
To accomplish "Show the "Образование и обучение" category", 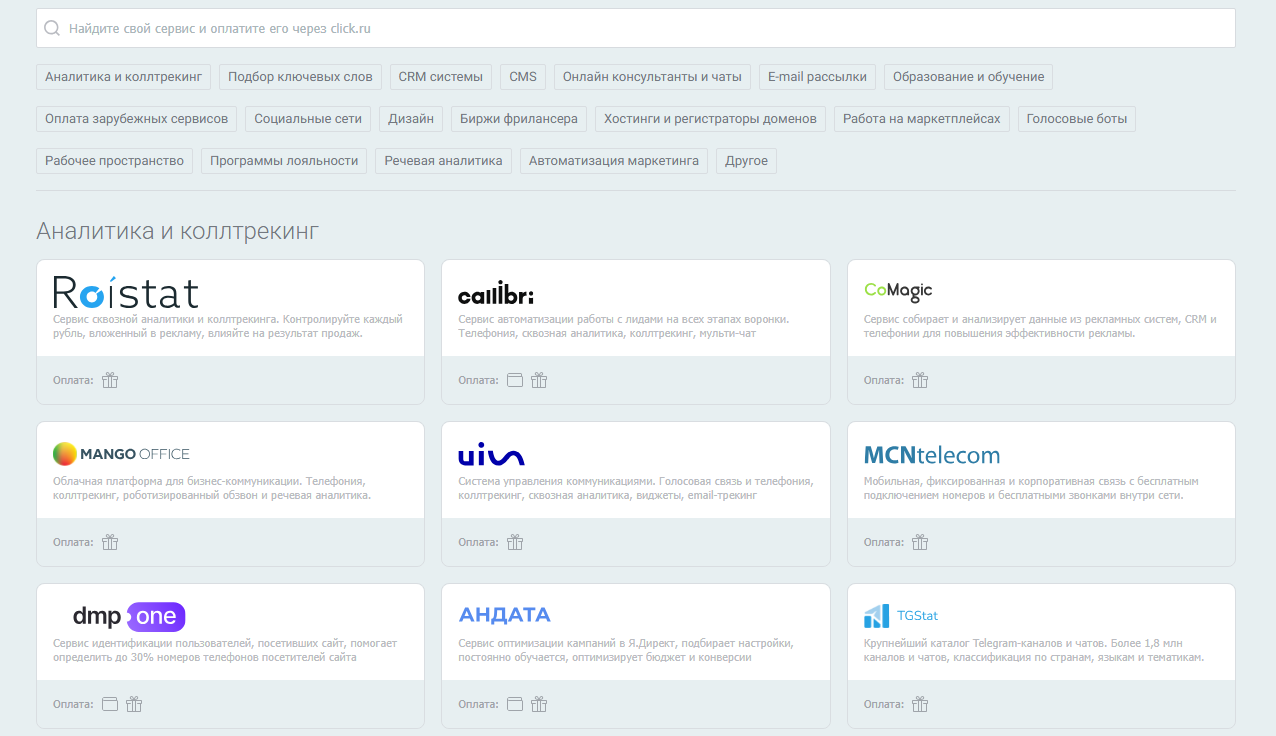I will point(968,77).
